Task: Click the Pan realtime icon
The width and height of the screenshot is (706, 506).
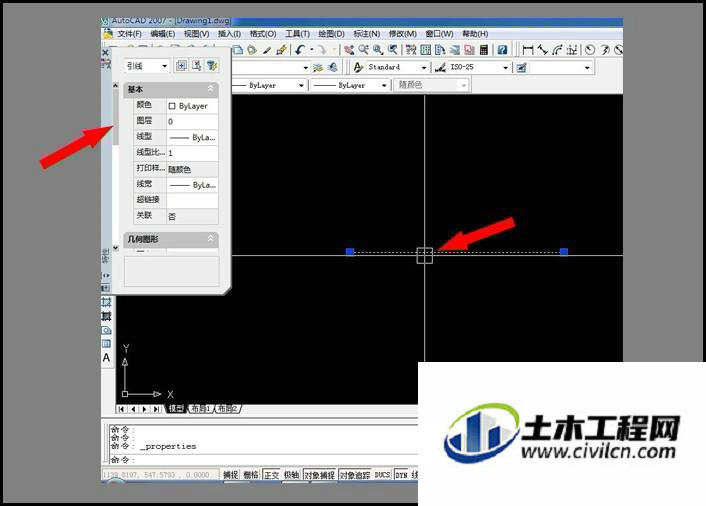Action: (x=349, y=50)
